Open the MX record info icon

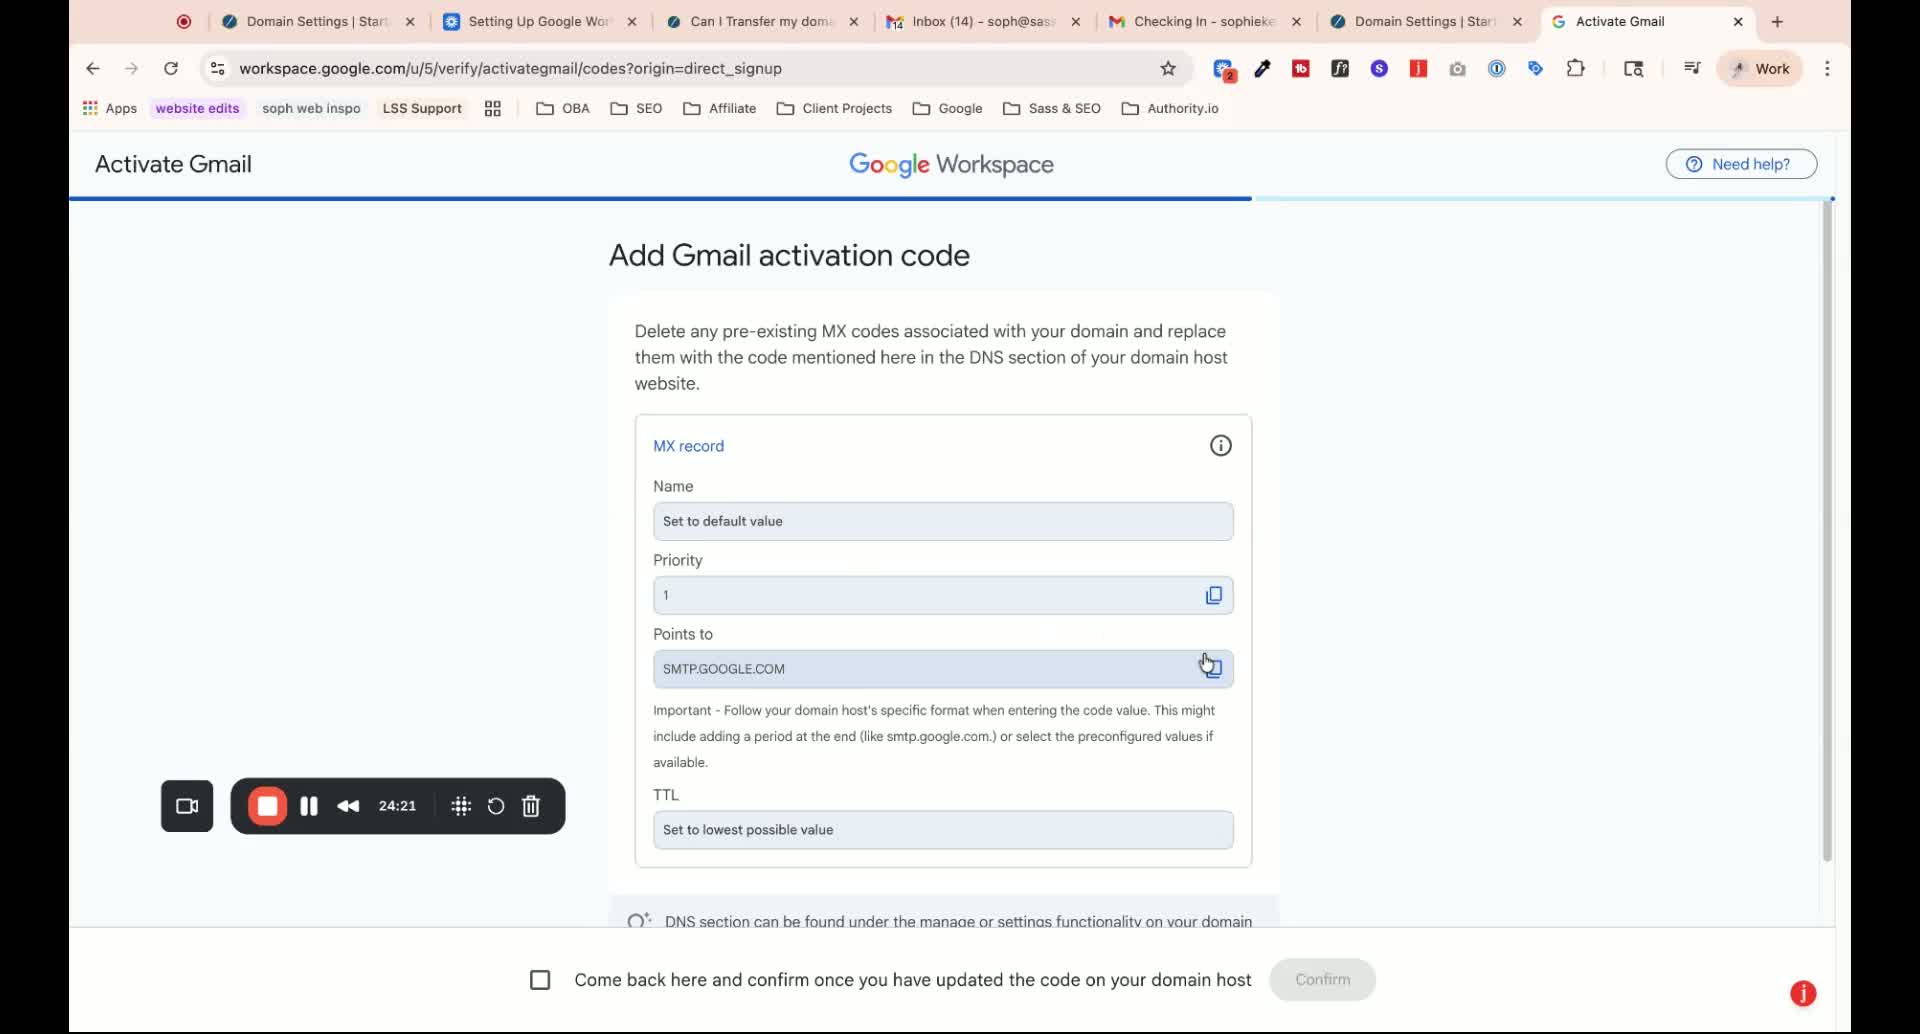coord(1220,446)
